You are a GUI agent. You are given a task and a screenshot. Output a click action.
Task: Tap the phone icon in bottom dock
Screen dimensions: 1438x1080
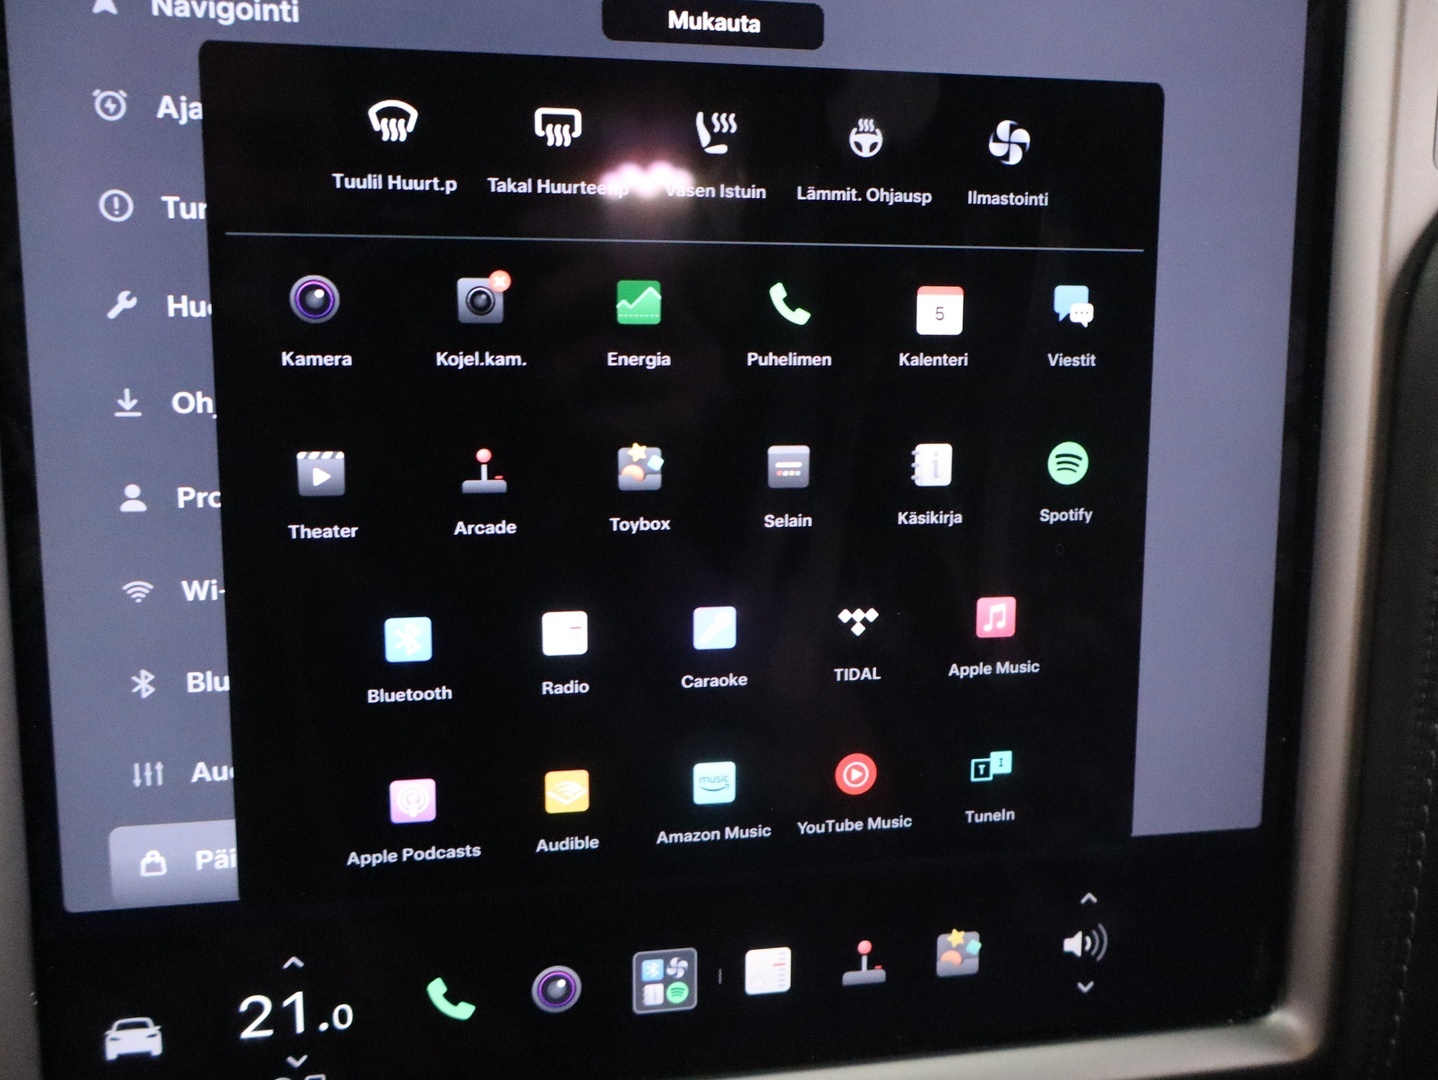451,998
